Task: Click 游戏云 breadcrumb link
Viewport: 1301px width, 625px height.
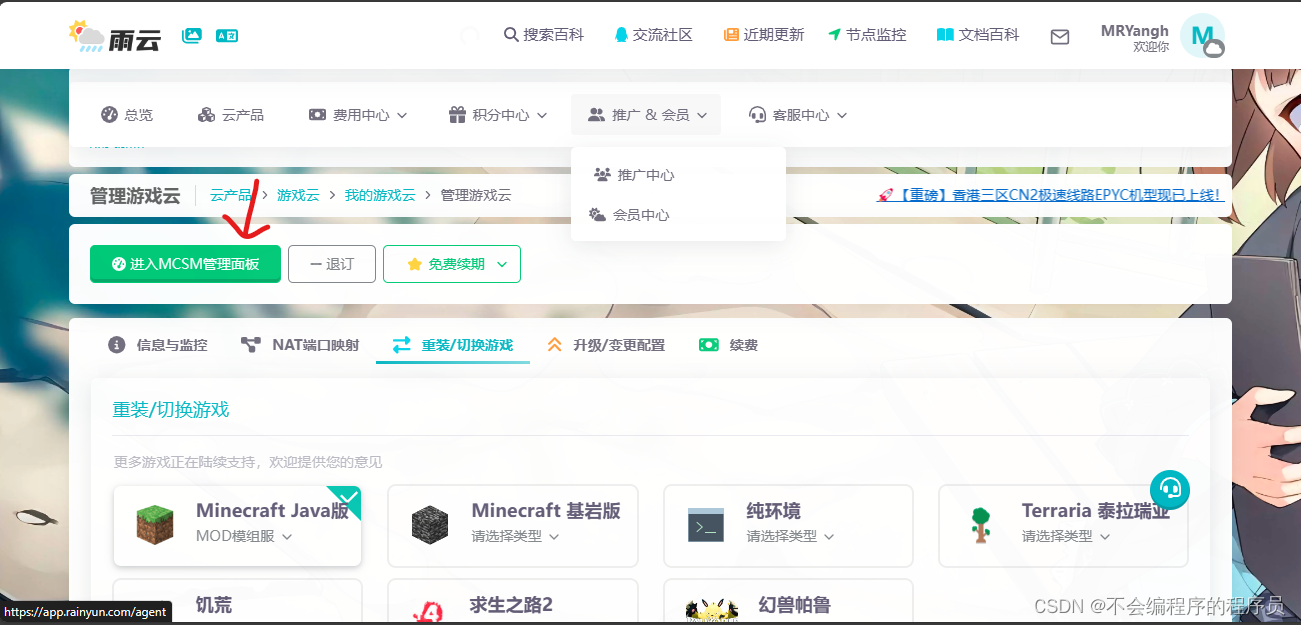Action: pyautogui.click(x=298, y=195)
